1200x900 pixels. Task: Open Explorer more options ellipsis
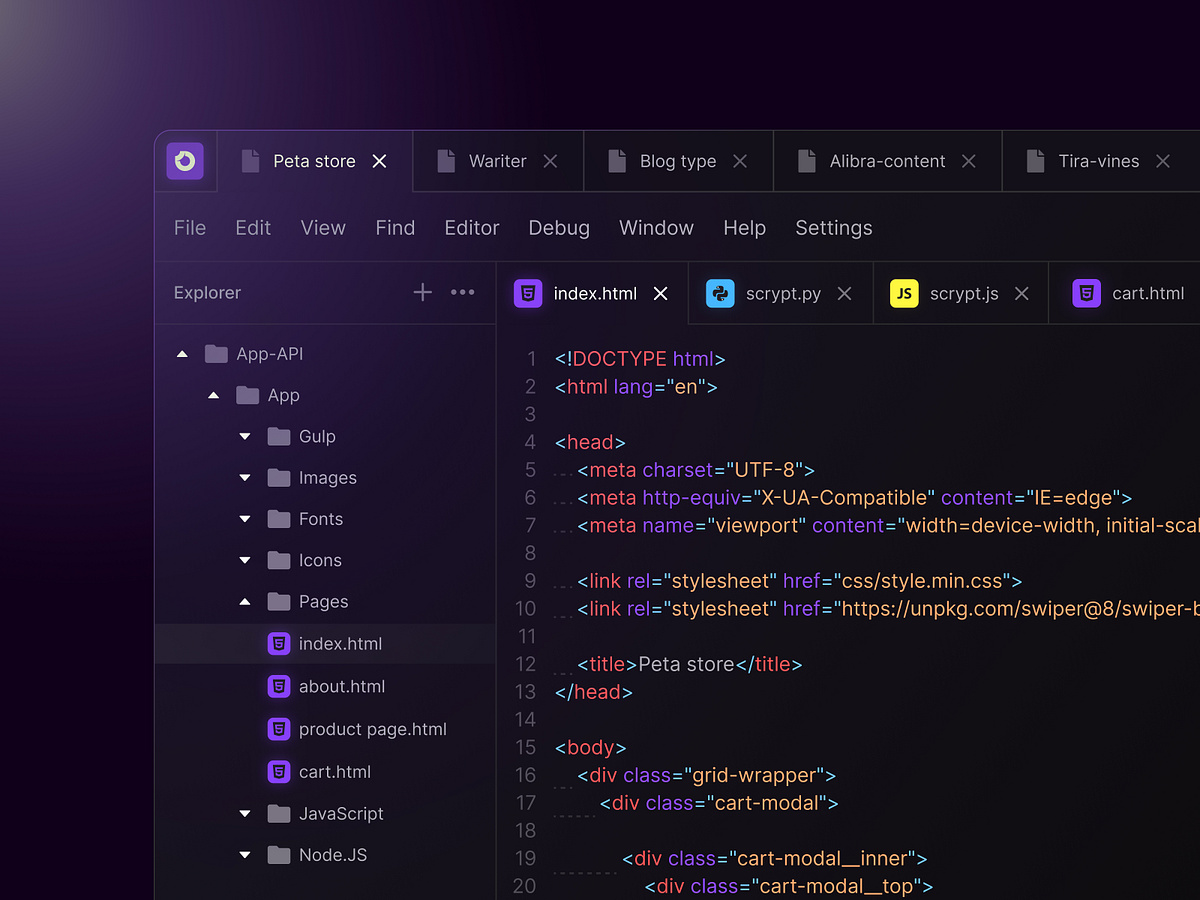(463, 292)
